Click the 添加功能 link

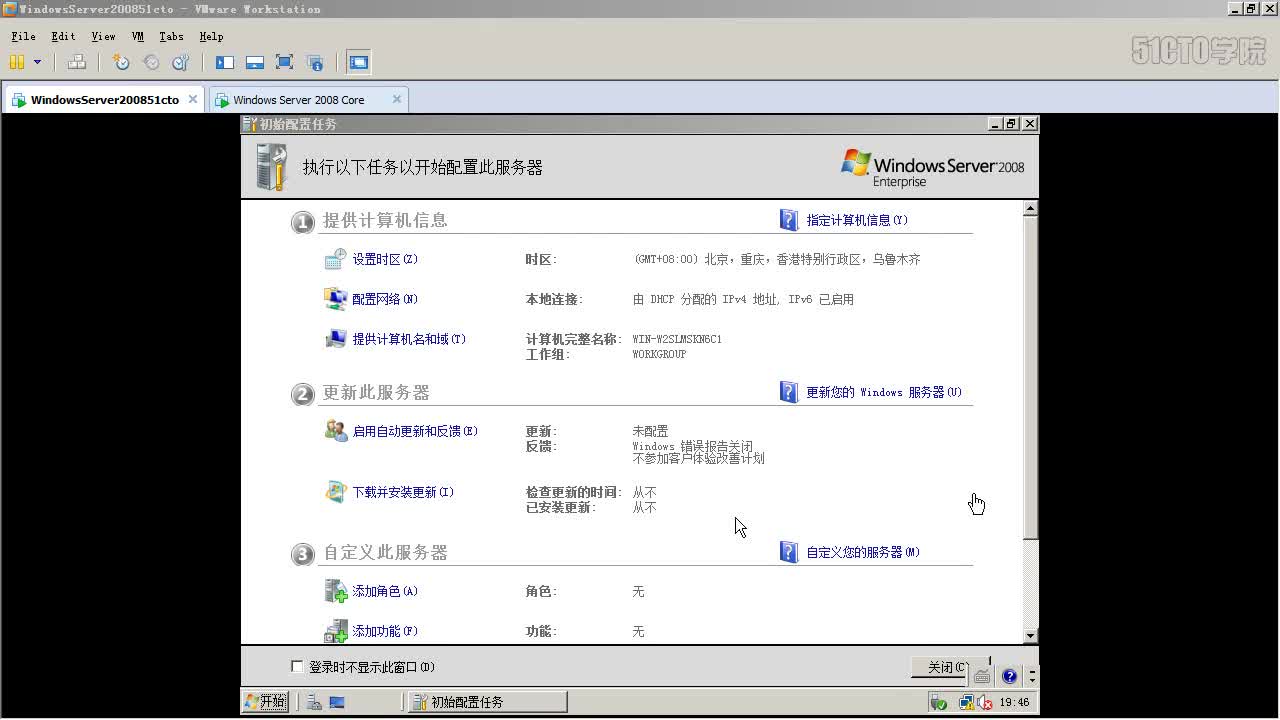[385, 631]
